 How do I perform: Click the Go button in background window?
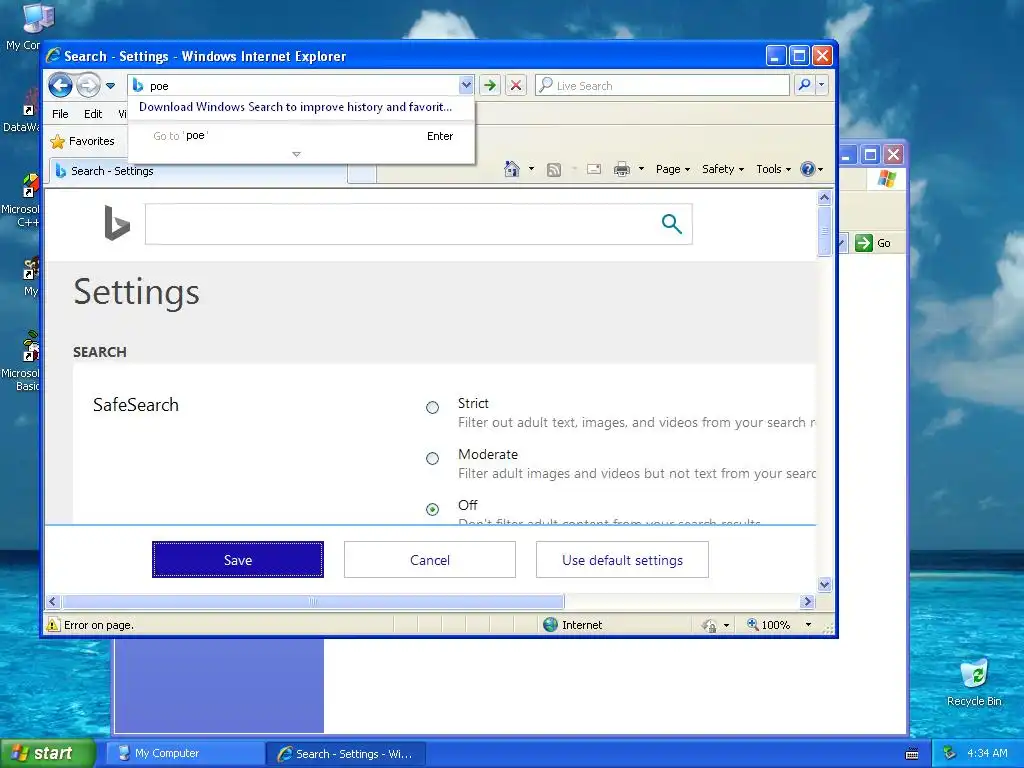pyautogui.click(x=873, y=243)
